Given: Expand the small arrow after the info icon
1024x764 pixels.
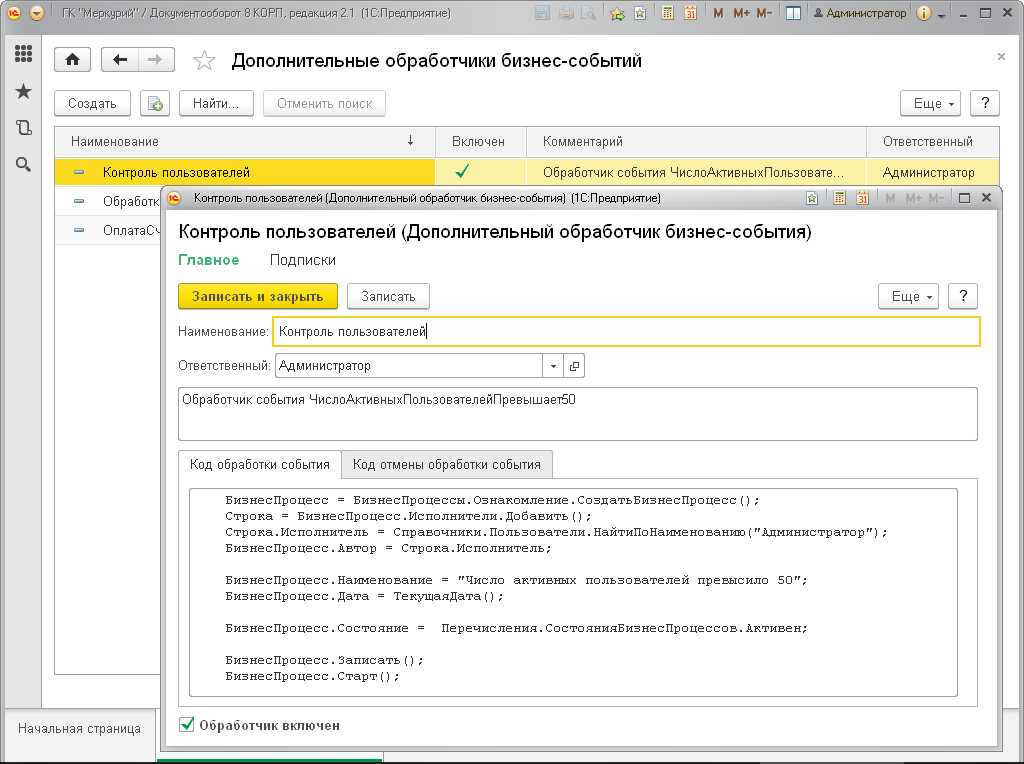Looking at the screenshot, I should [x=941, y=14].
